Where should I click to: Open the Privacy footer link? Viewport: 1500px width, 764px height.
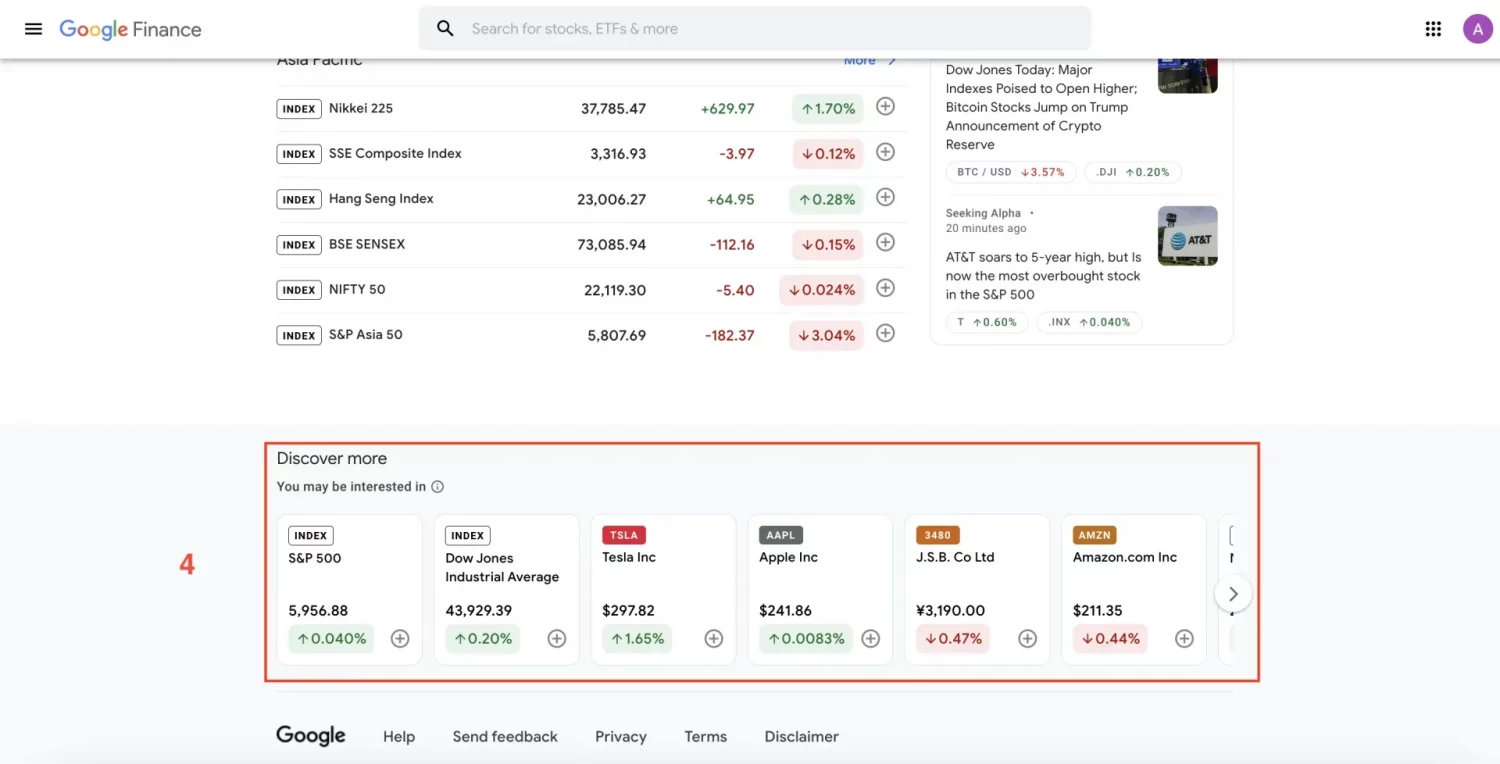(621, 737)
